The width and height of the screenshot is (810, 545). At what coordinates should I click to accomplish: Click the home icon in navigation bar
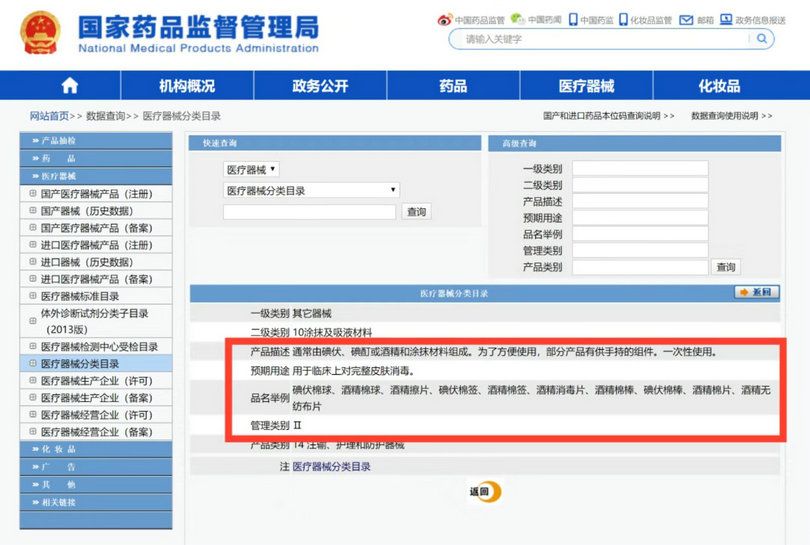69,86
